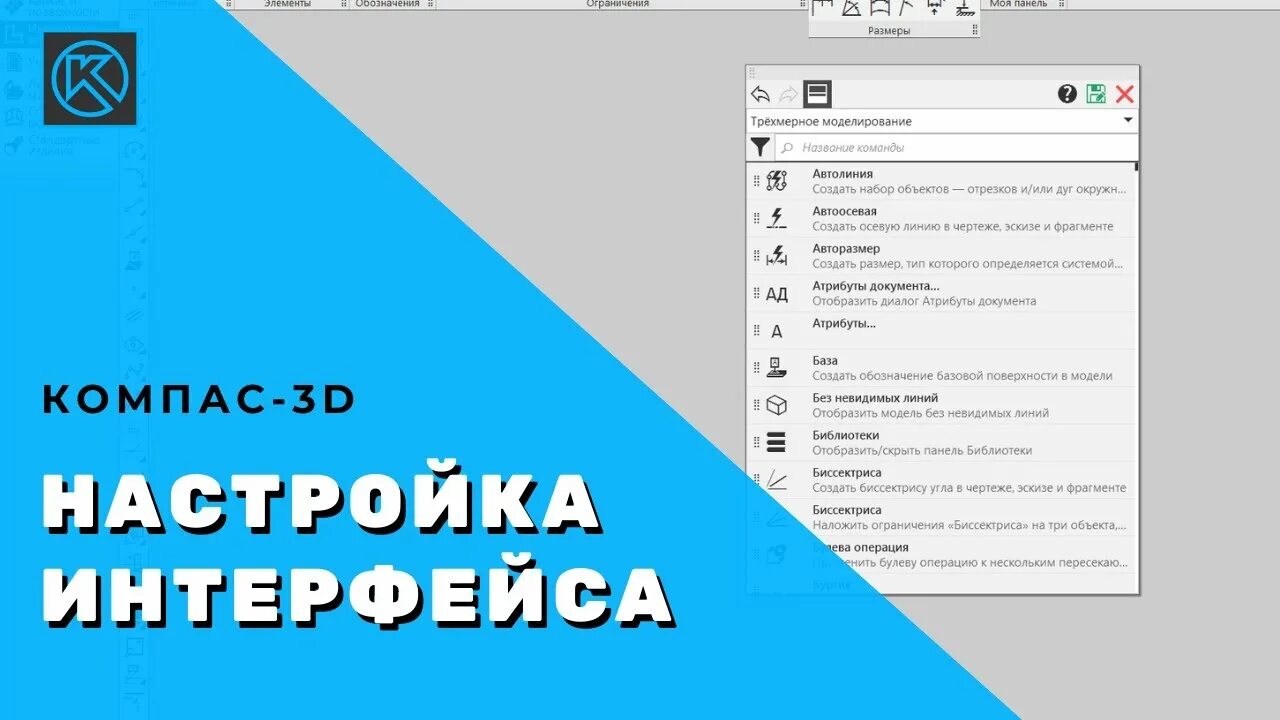
Task: Click the Размеры toolbar group label
Action: 889,31
